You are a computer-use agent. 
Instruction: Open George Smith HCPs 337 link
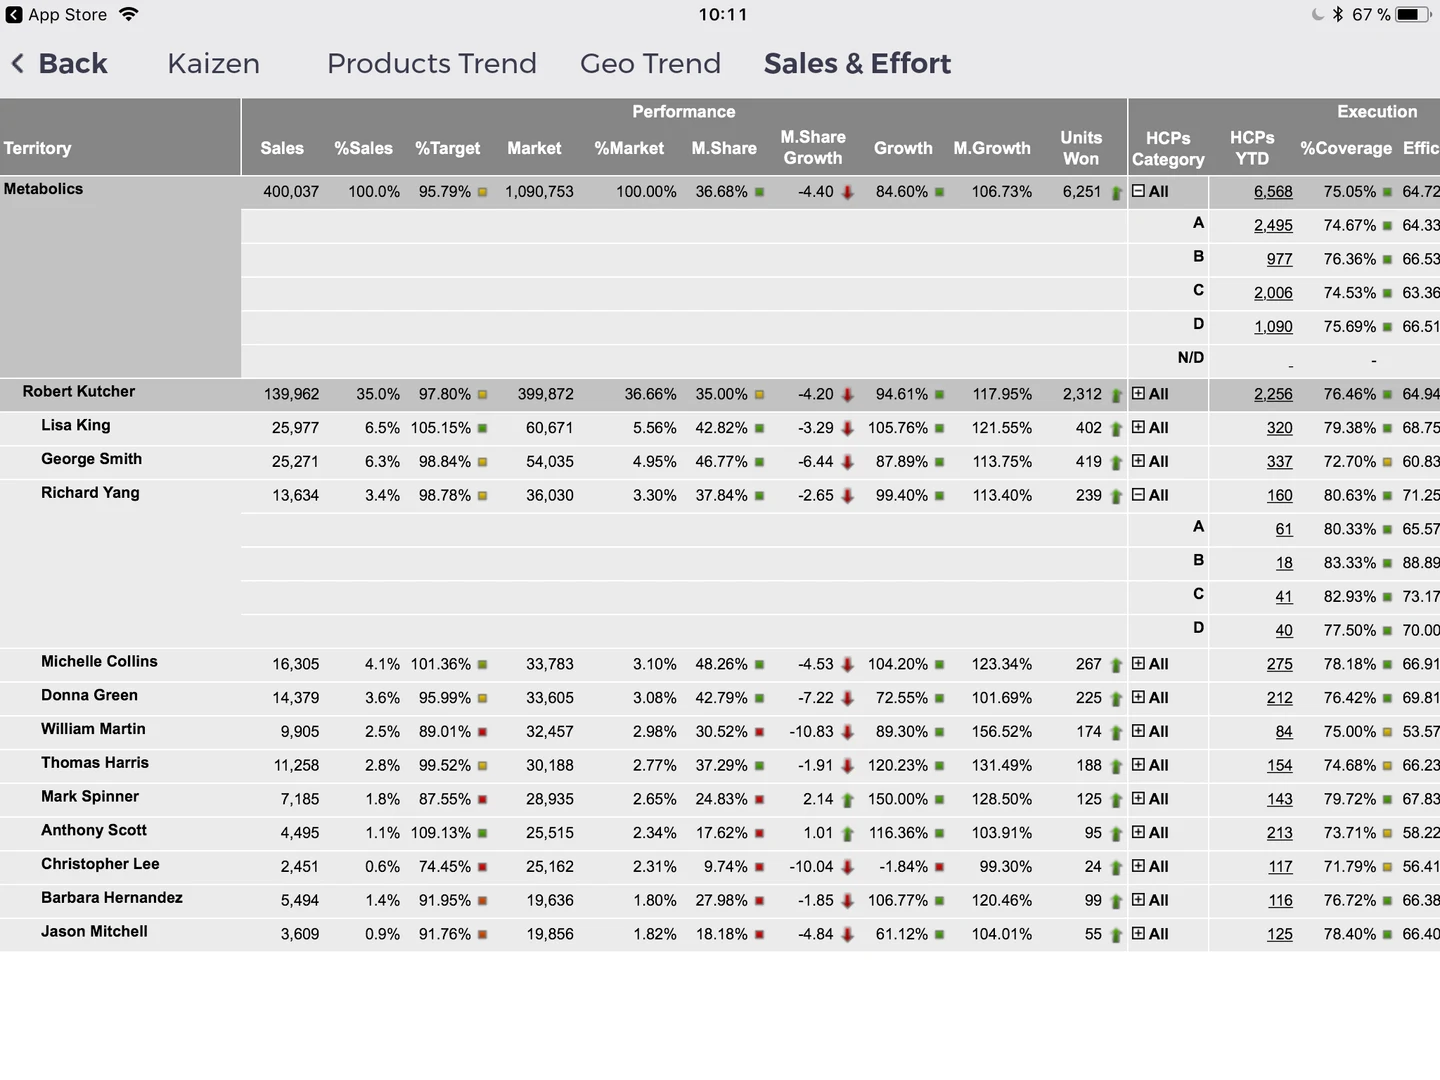[1279, 462]
